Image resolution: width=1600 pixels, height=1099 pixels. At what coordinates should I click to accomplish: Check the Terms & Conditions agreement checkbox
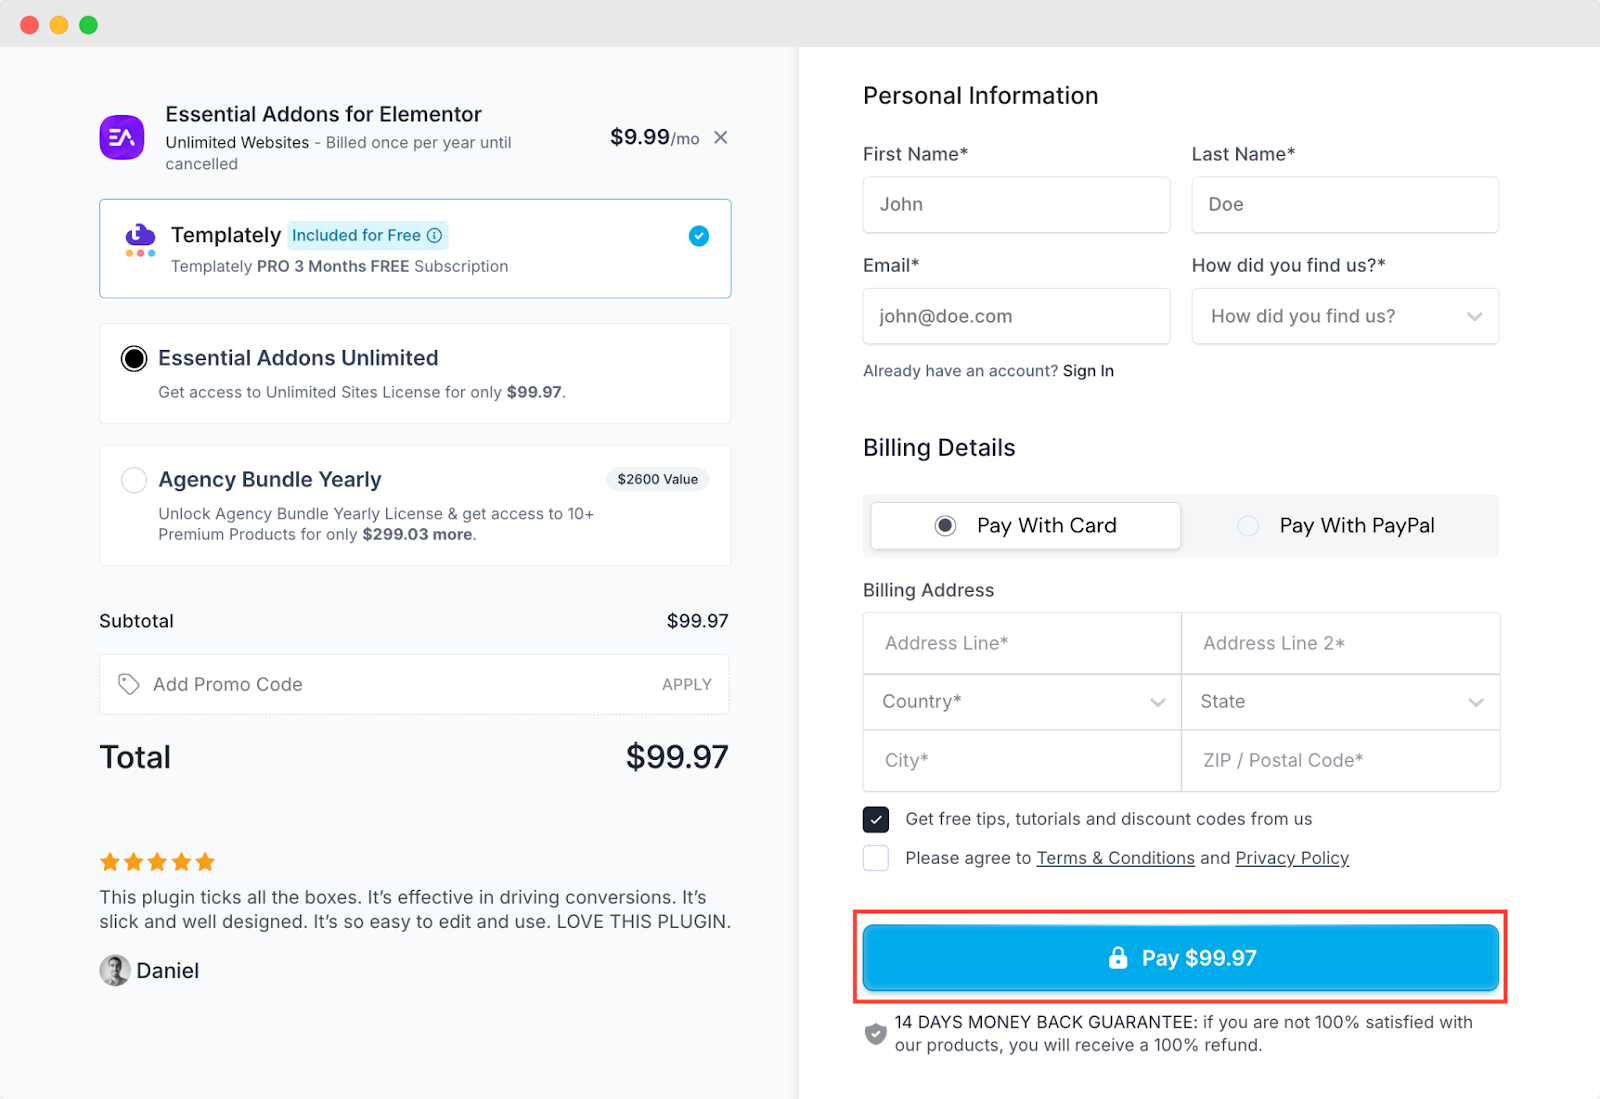[876, 858]
